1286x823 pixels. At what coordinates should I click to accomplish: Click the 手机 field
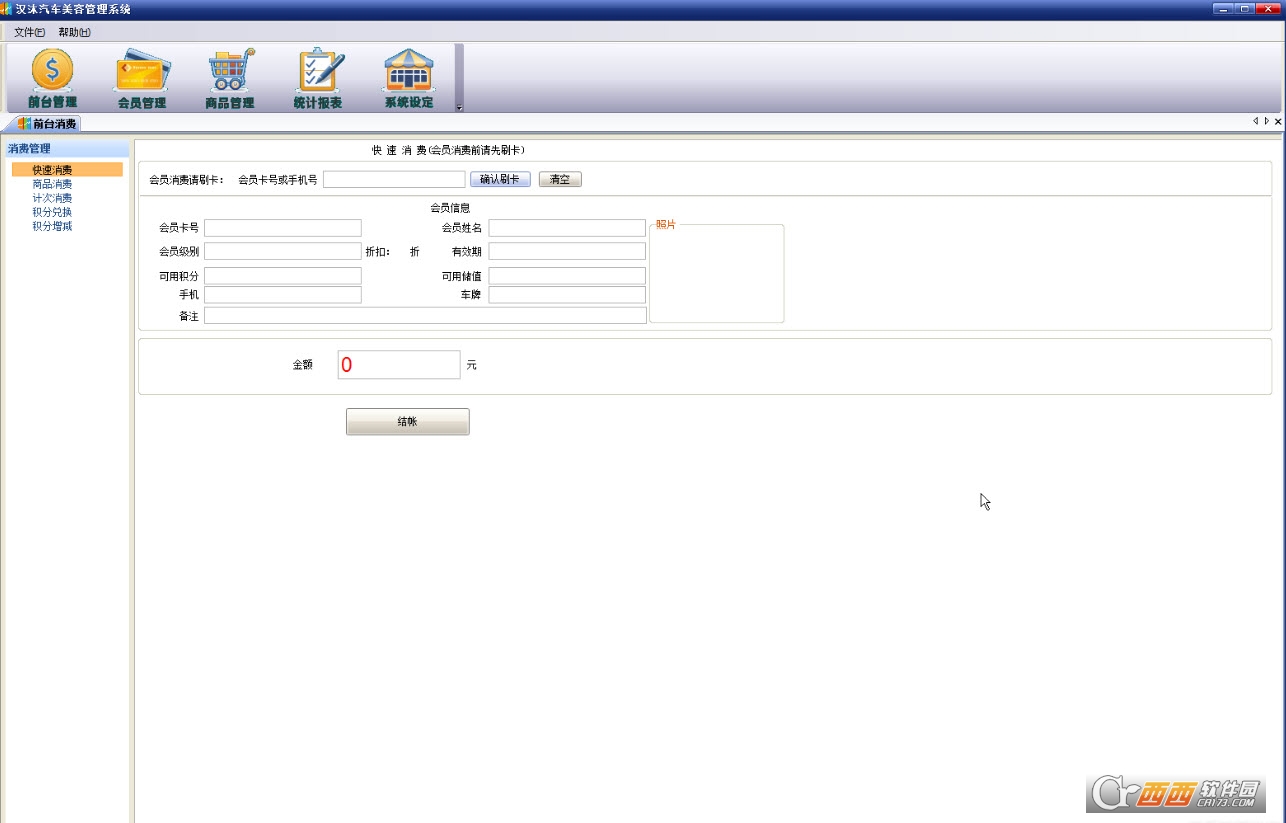point(283,295)
